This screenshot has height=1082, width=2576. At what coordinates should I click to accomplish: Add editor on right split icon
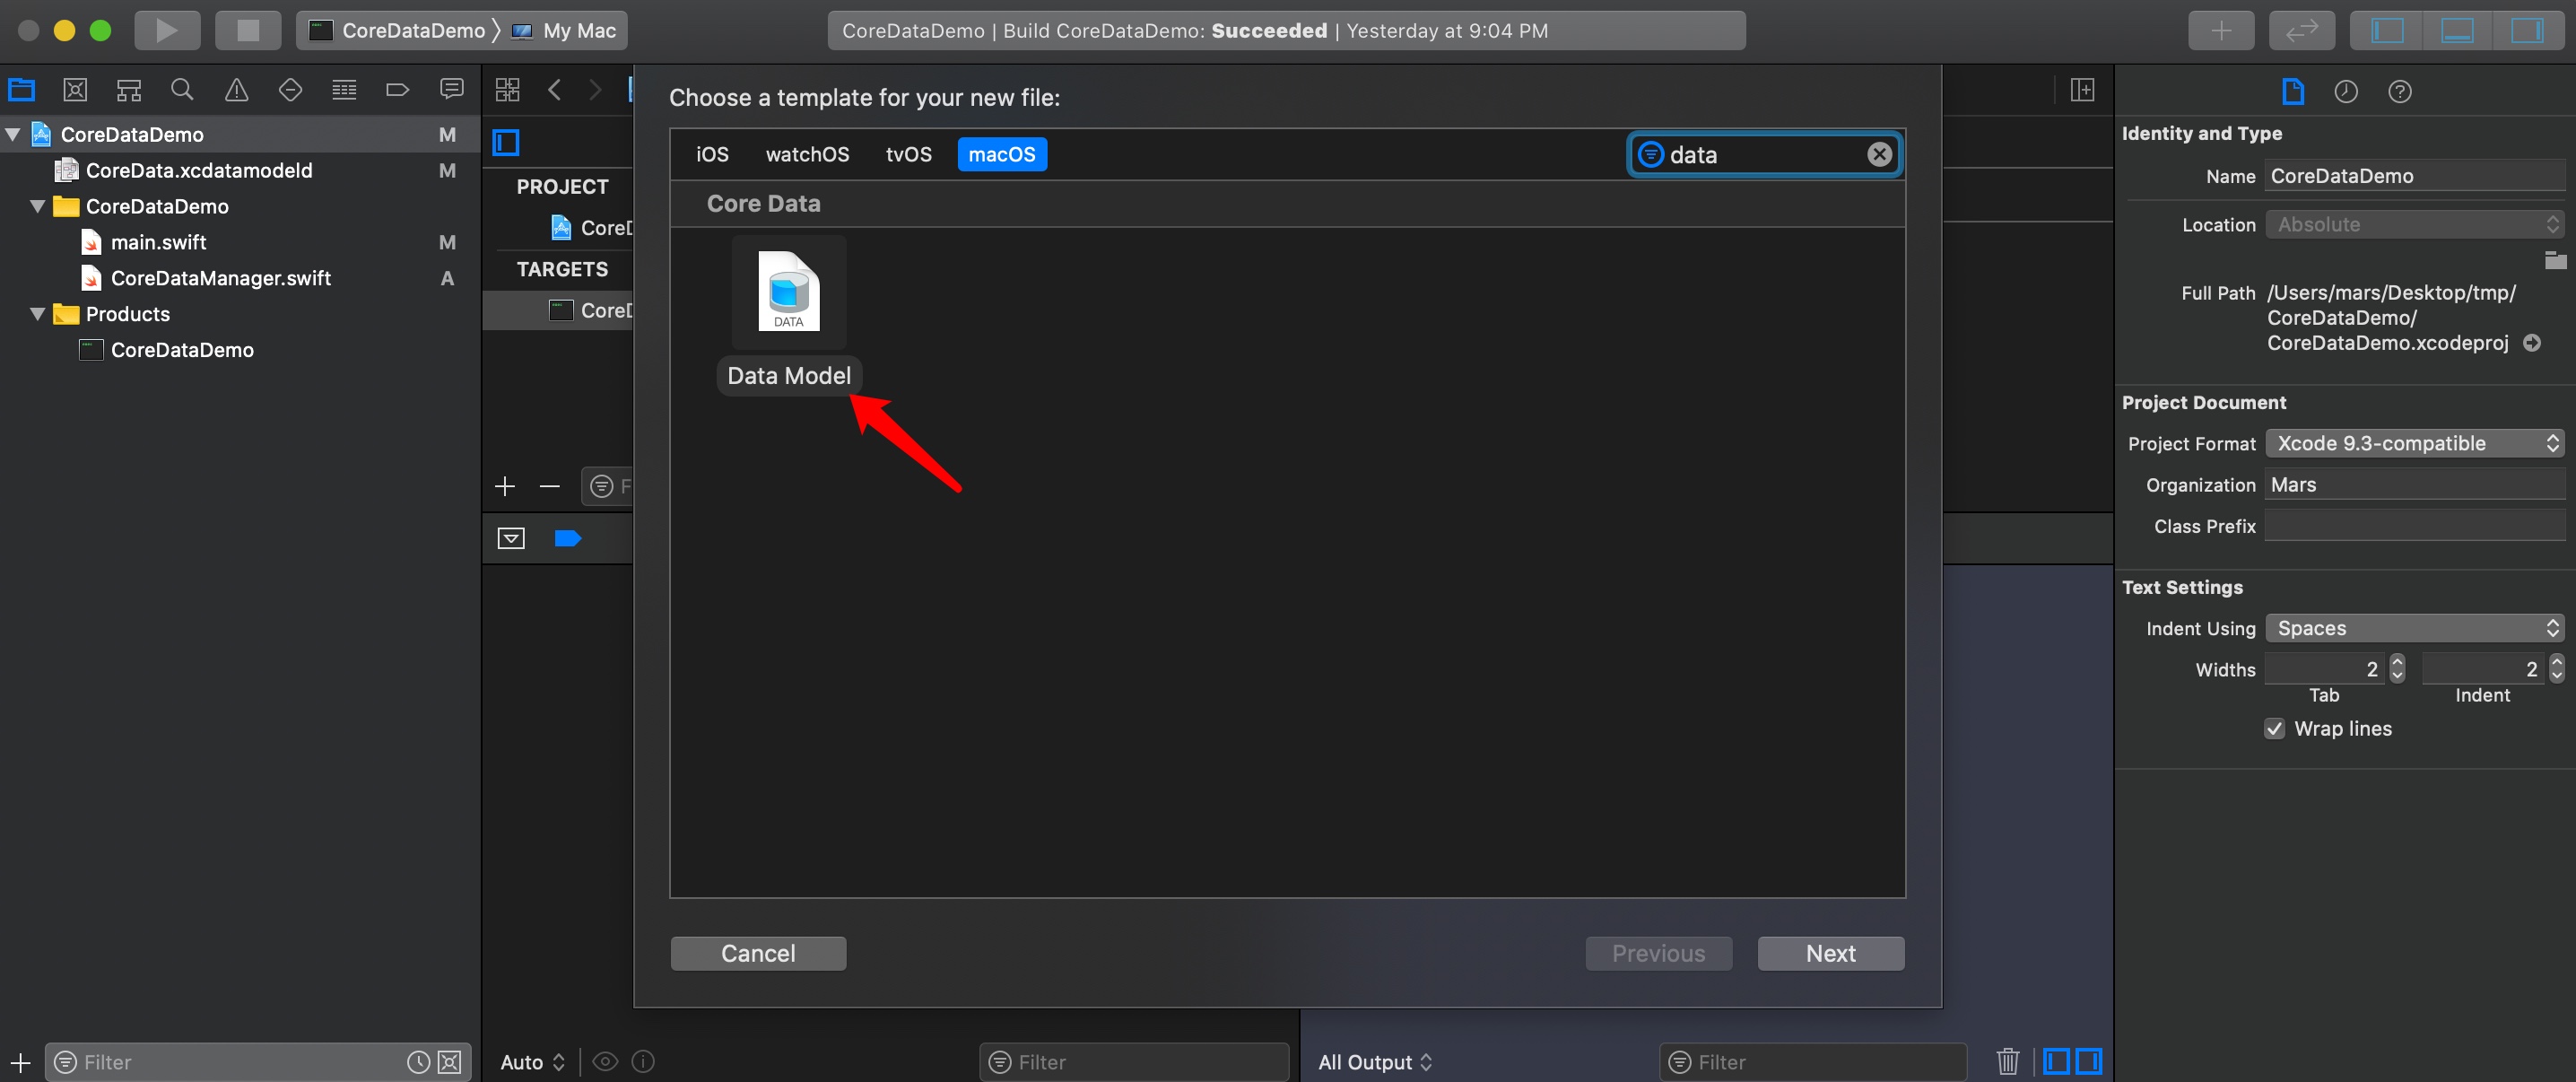(2083, 90)
